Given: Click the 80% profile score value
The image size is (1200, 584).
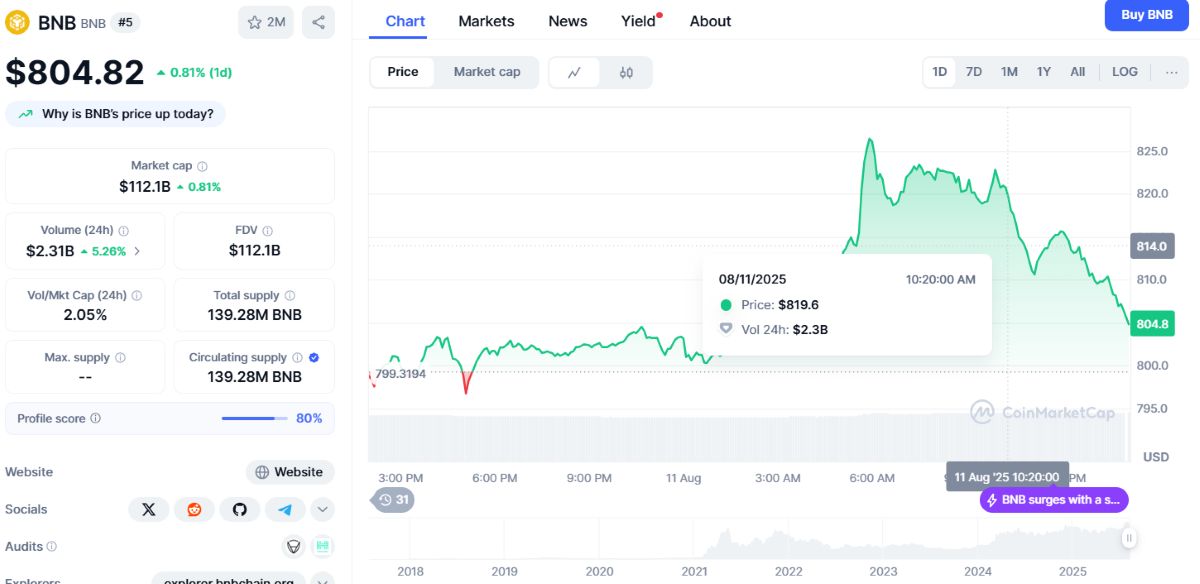Looking at the screenshot, I should pyautogui.click(x=309, y=419).
